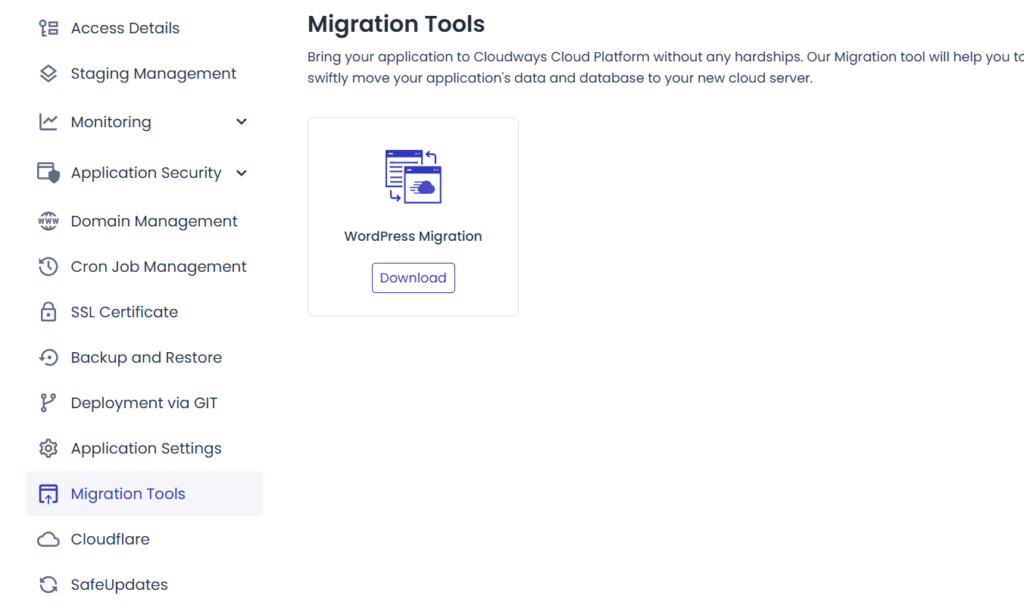The image size is (1024, 602).
Task: Click the Migration Tools page heading
Action: (x=396, y=24)
